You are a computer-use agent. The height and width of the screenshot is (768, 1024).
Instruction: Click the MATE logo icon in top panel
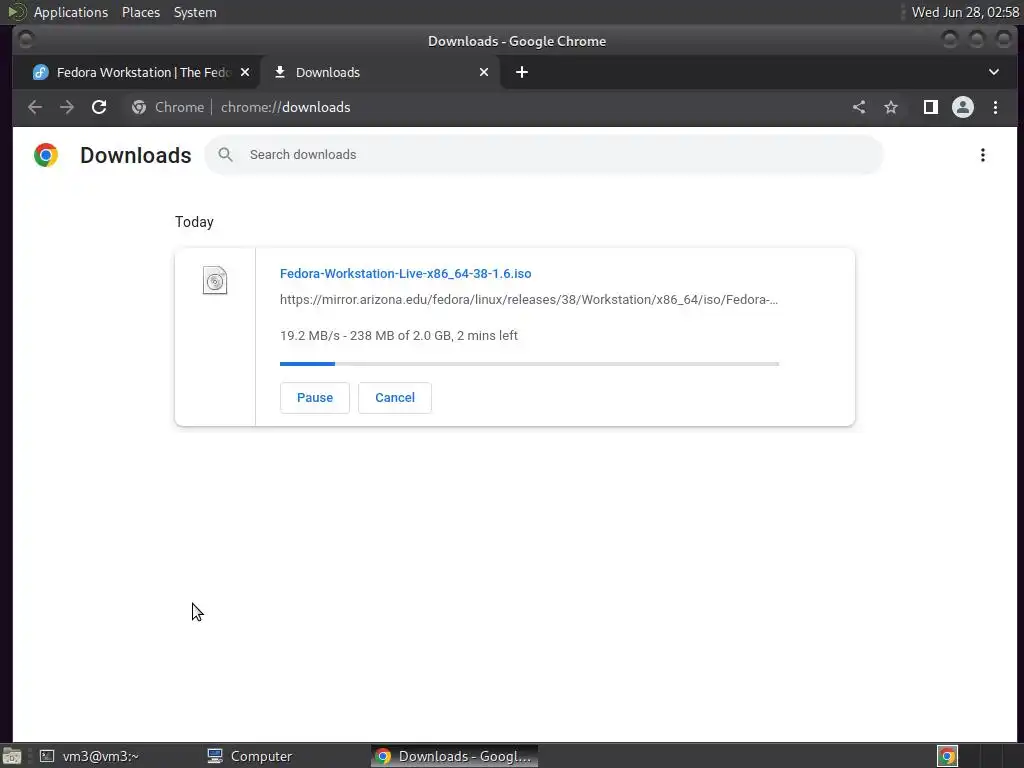coord(16,12)
